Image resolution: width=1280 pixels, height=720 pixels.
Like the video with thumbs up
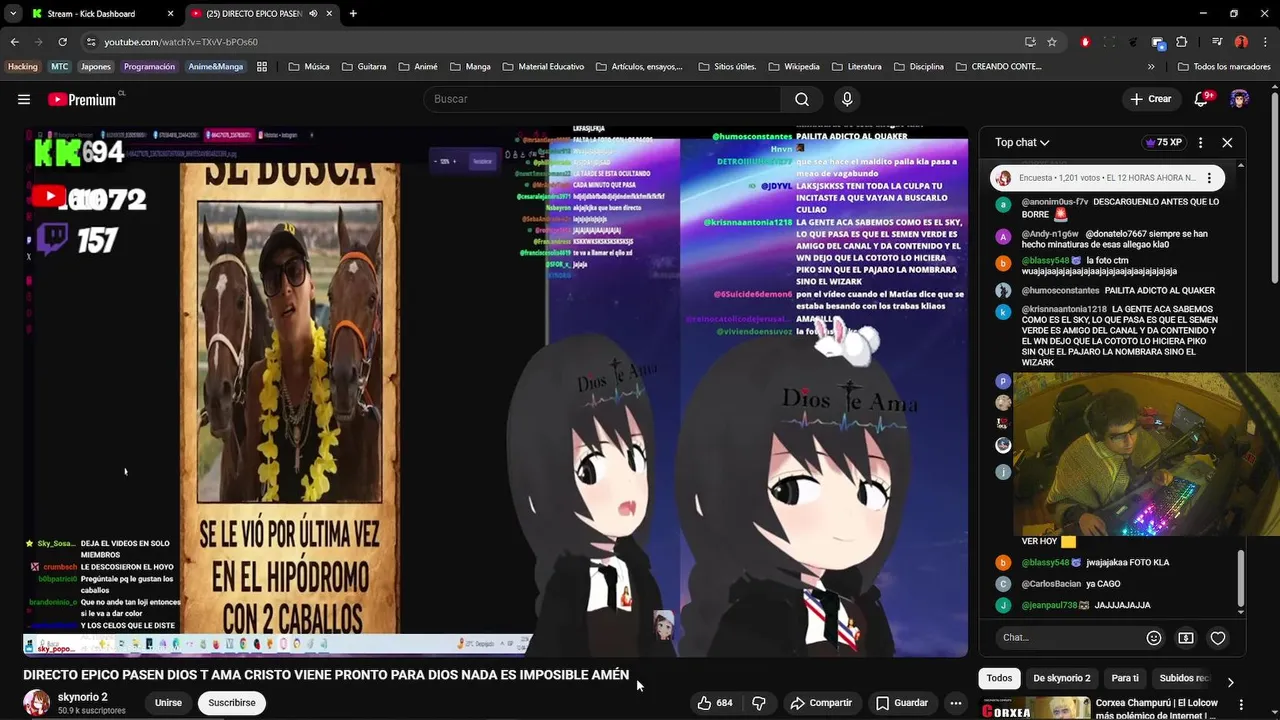(715, 703)
